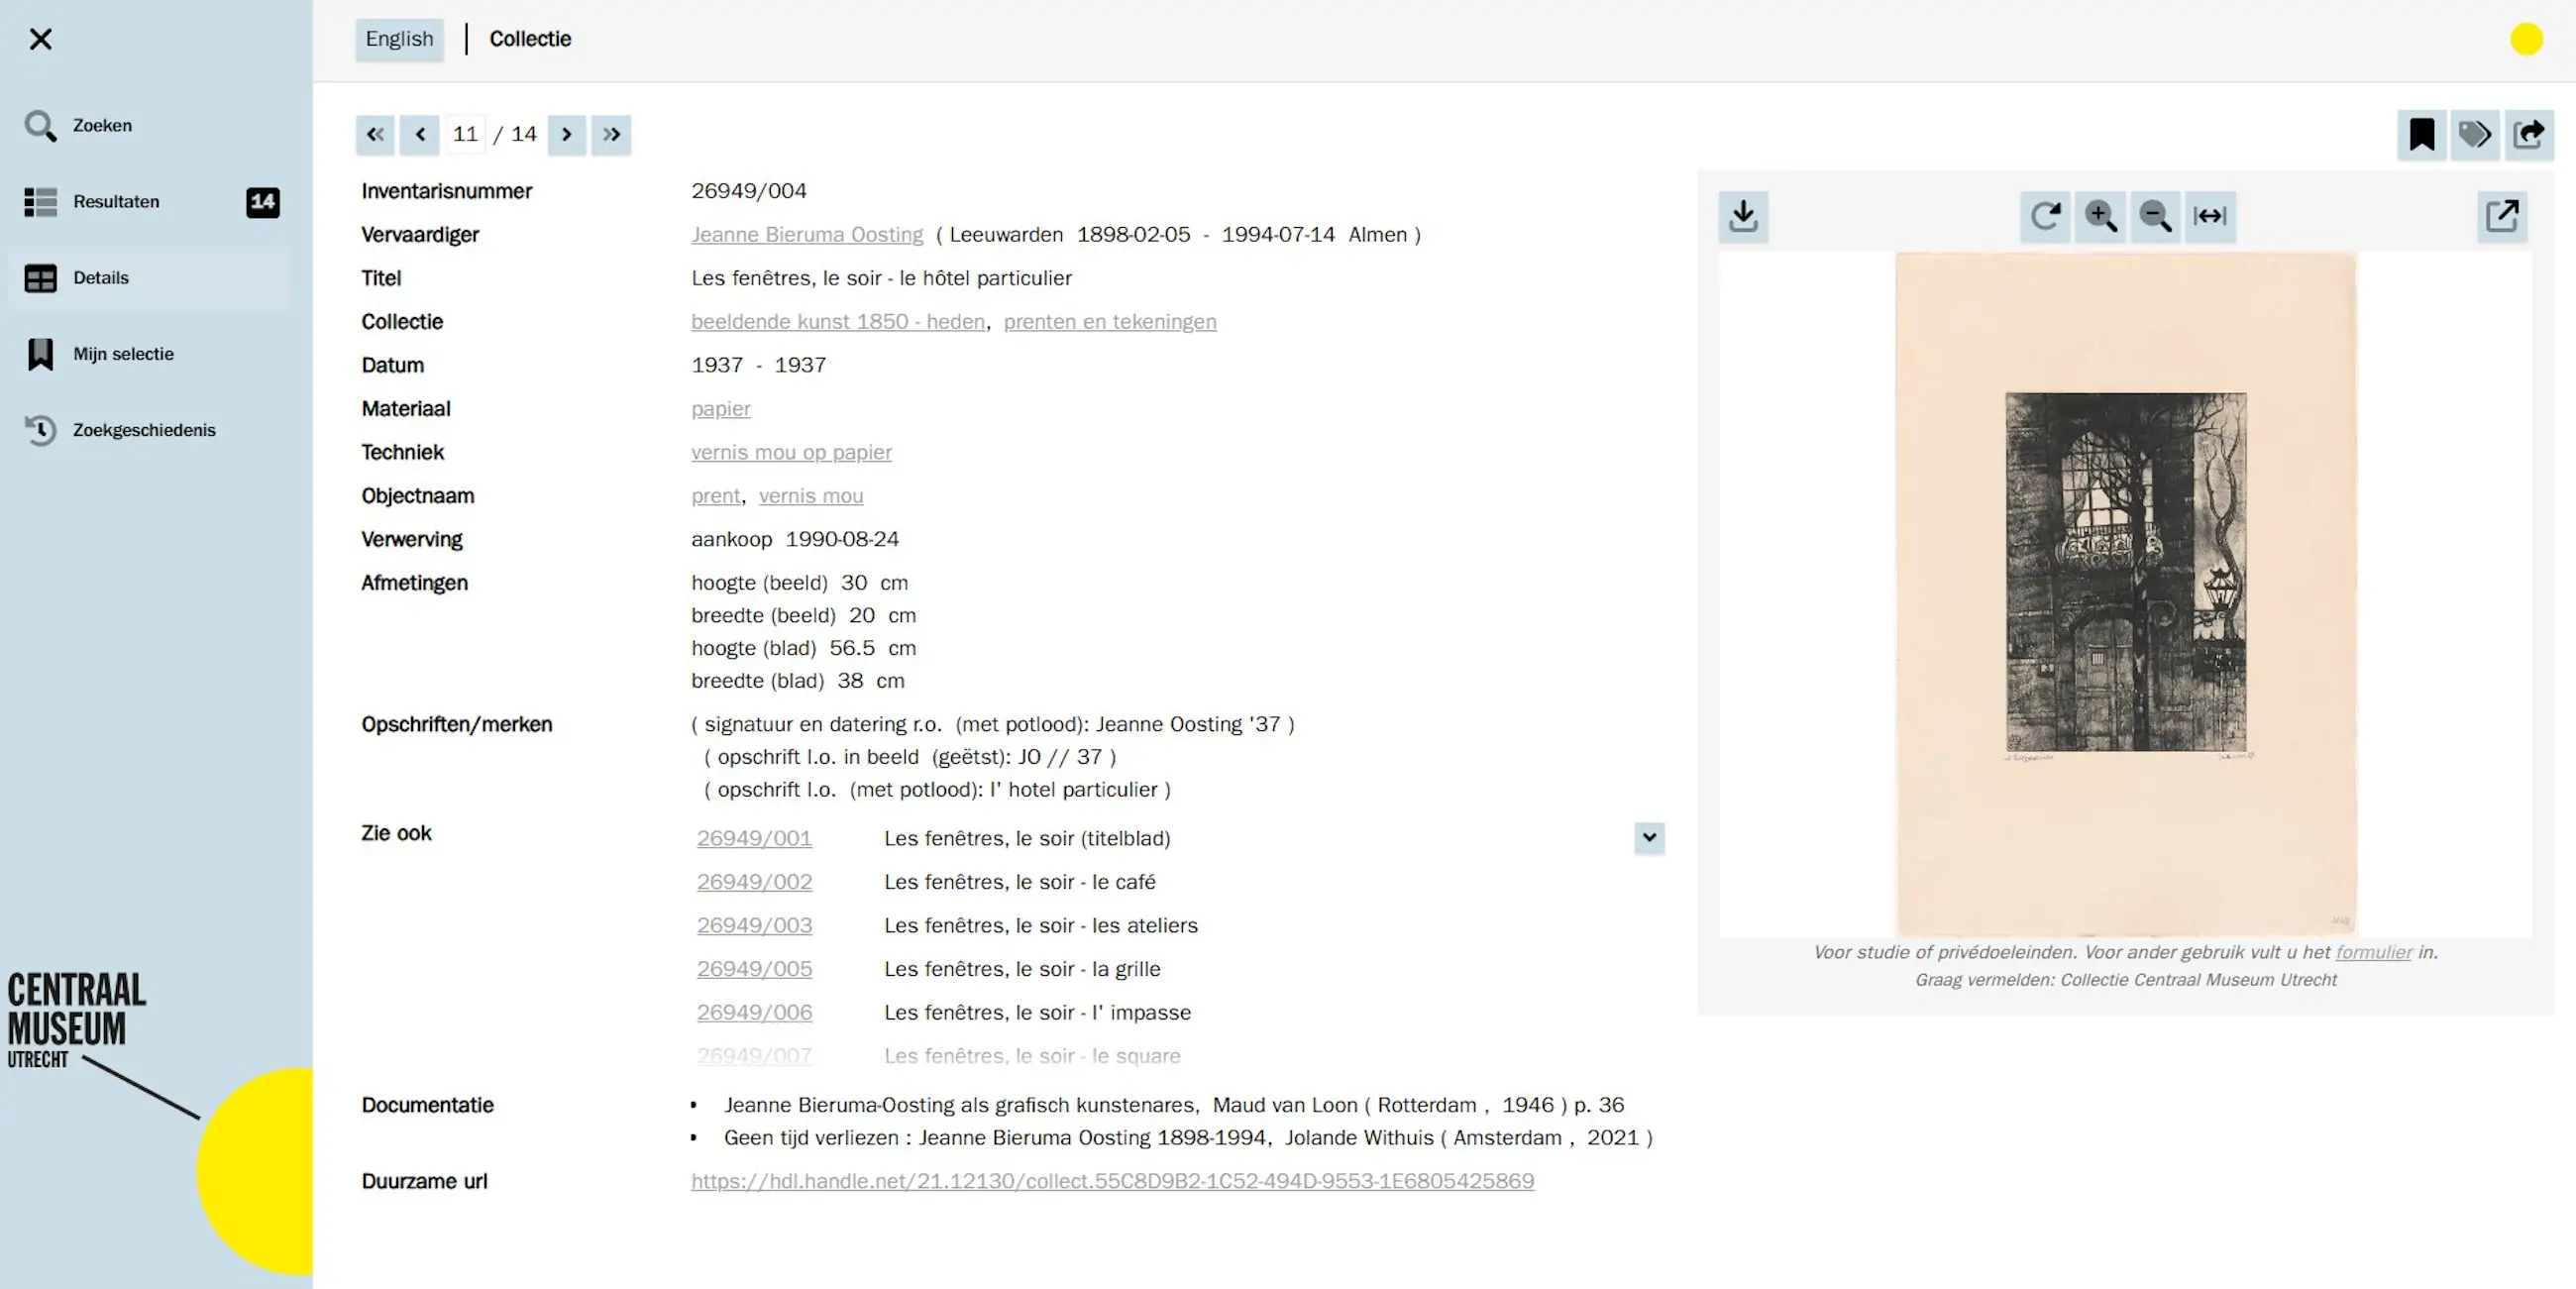Download the artwork image
Viewport: 2576px width, 1289px height.
(1743, 216)
